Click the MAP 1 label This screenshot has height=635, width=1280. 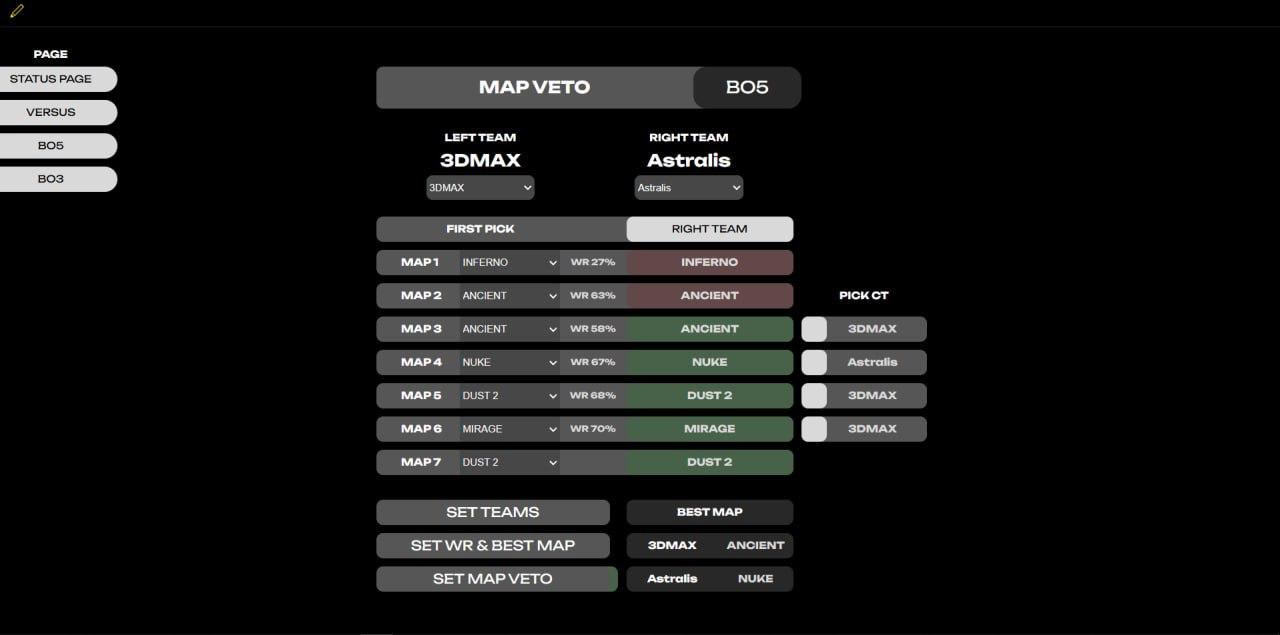[420, 262]
